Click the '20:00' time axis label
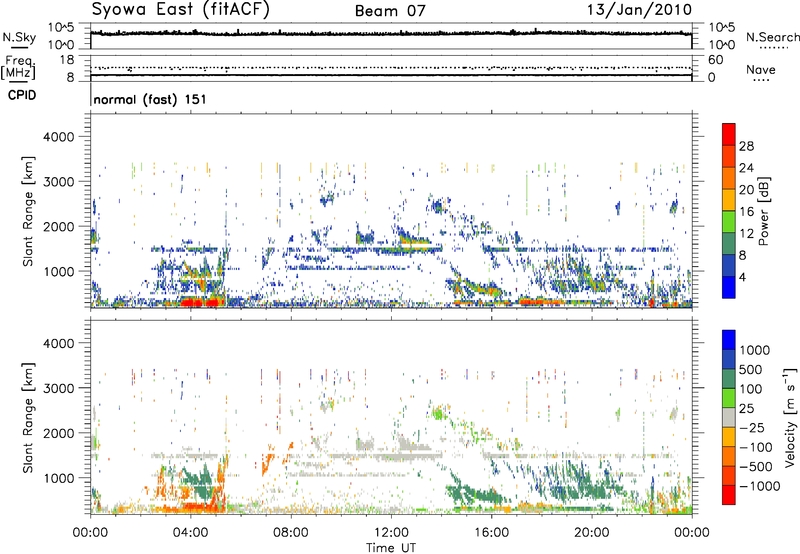Viewport: 800px width, 554px height. point(591,533)
